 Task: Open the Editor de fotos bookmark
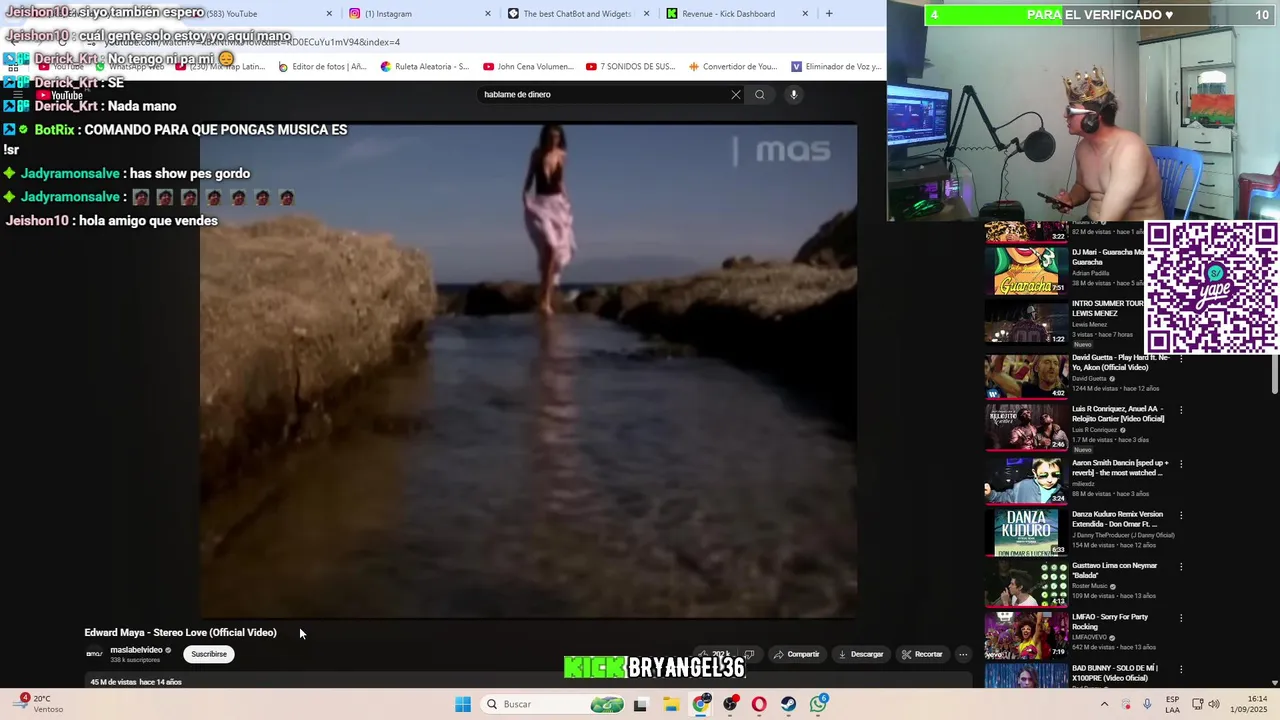(x=323, y=67)
